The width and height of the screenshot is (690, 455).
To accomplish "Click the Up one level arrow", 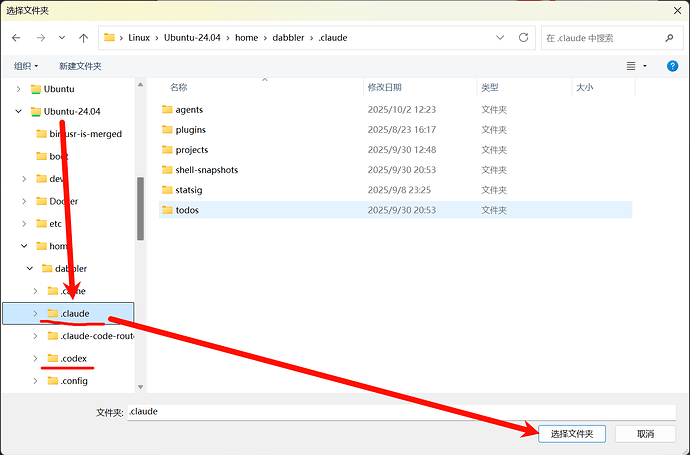I will click(83, 38).
